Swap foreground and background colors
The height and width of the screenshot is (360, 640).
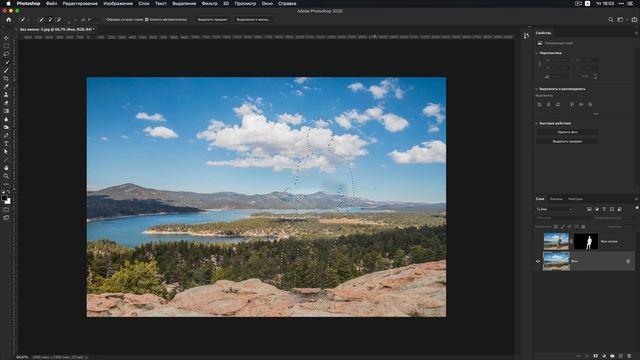[x=9, y=192]
